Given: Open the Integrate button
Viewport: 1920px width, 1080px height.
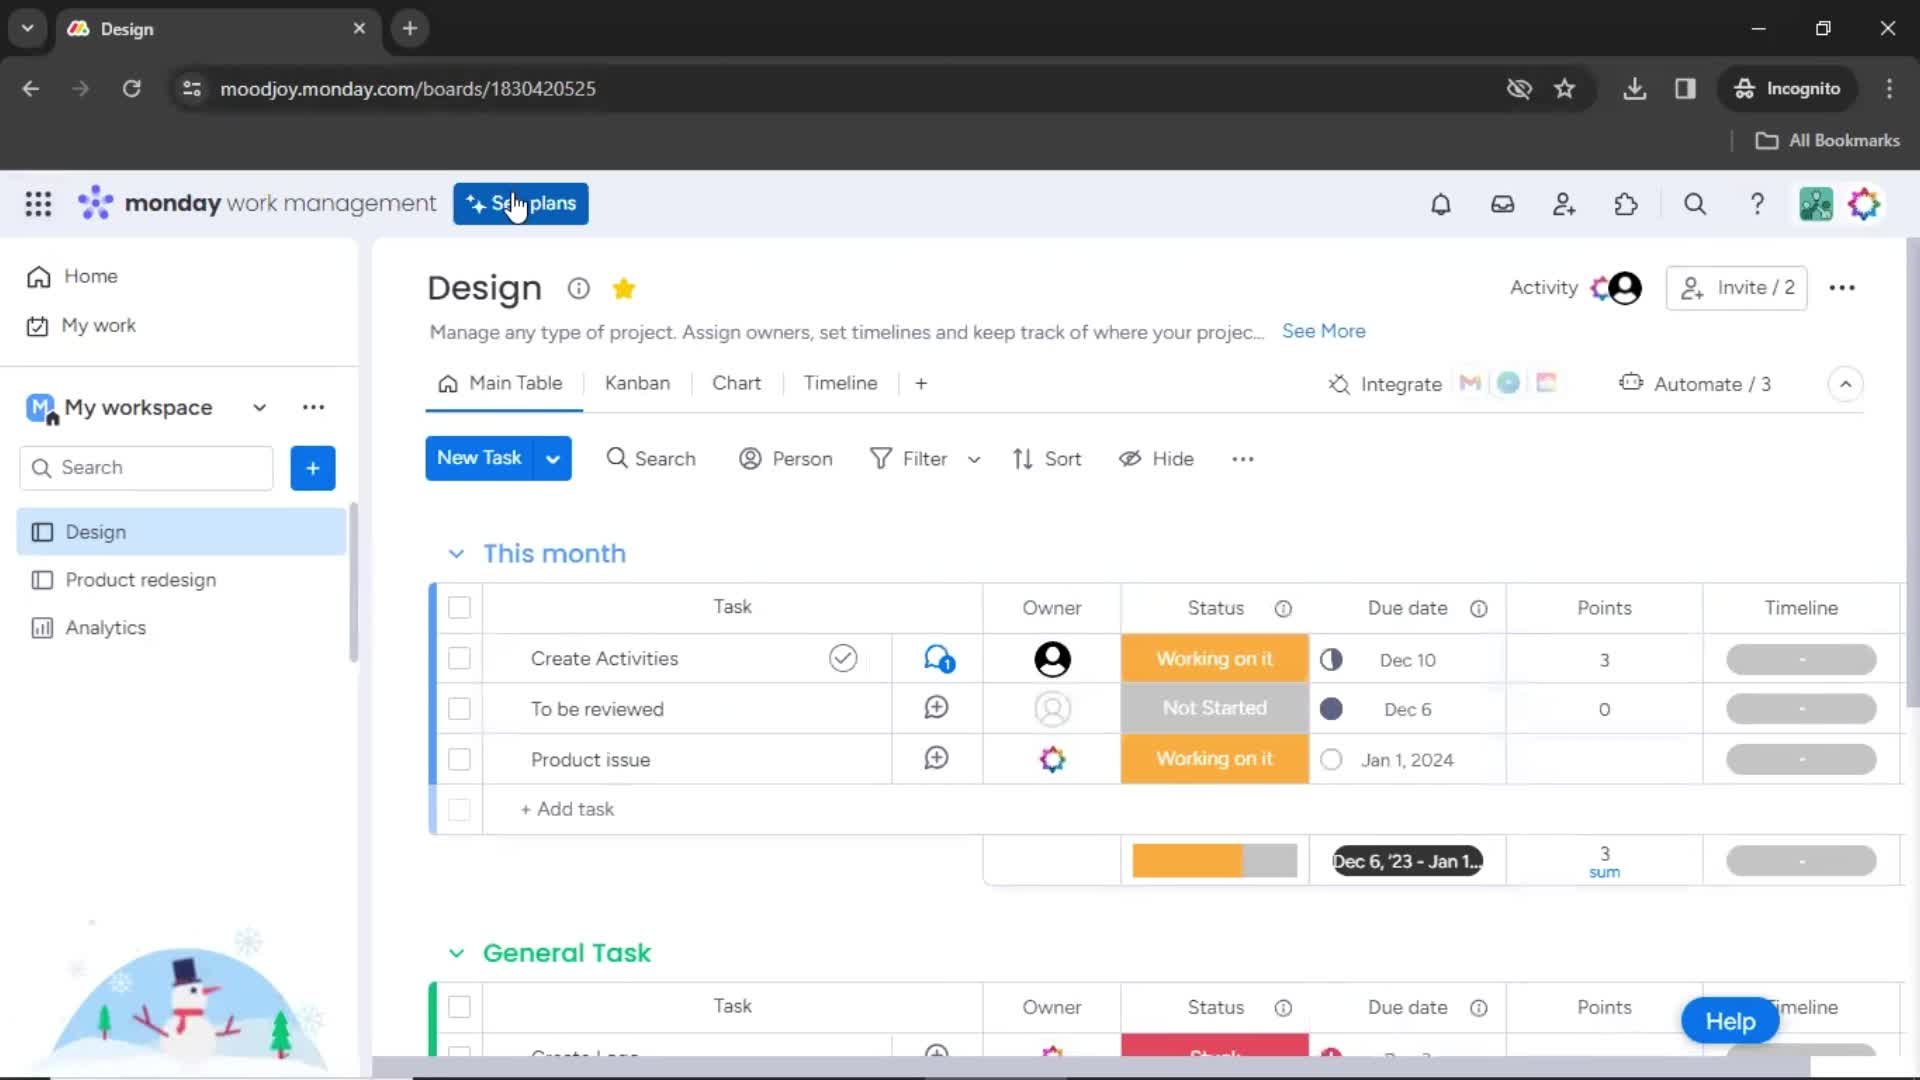Looking at the screenshot, I should coord(1385,384).
